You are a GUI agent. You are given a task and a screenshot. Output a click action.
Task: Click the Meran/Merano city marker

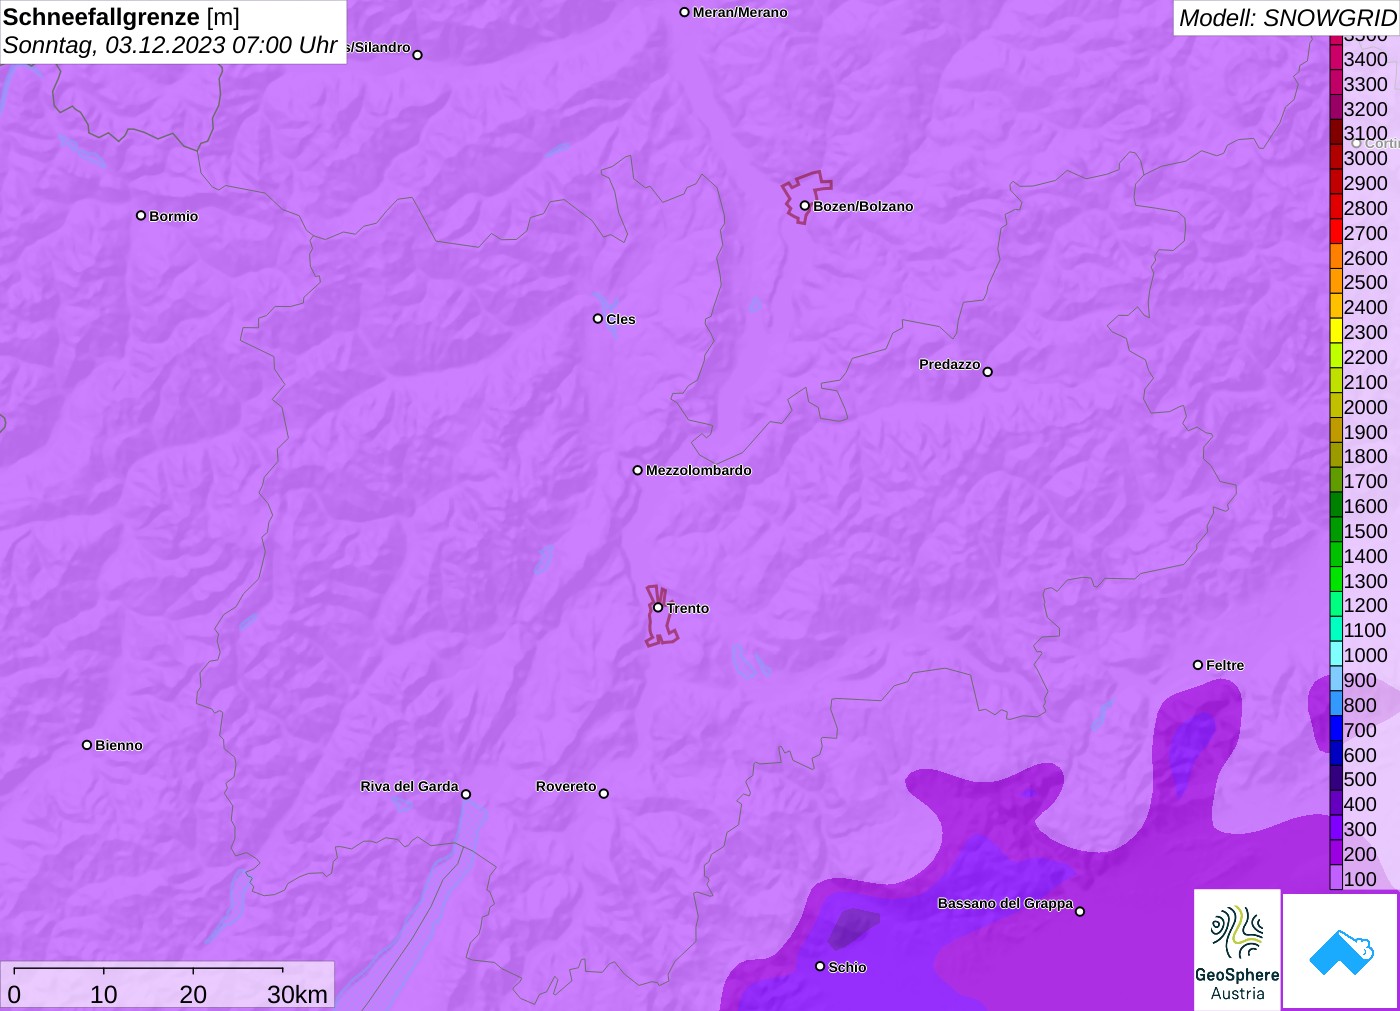684,12
